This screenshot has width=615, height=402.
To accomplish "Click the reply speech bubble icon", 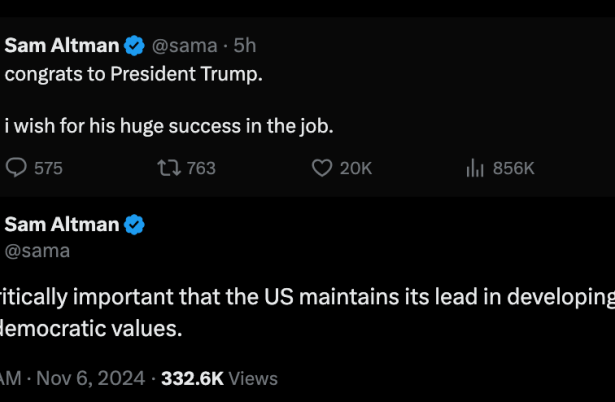I will 16,168.
